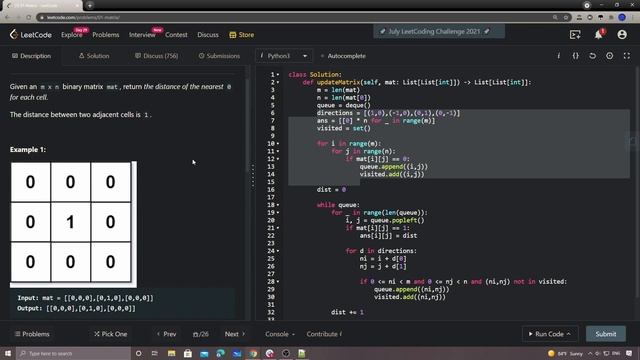Toggle the Autocomplete option

pos(343,56)
